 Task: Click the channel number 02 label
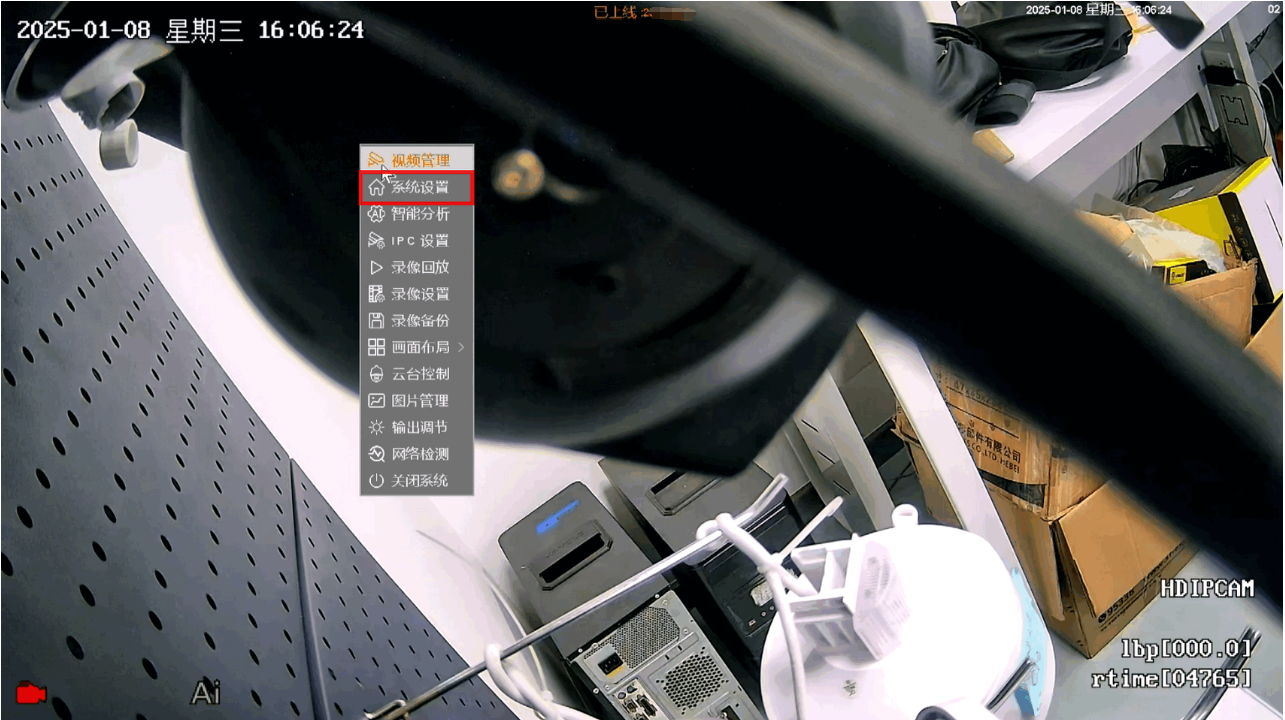pyautogui.click(x=1274, y=9)
